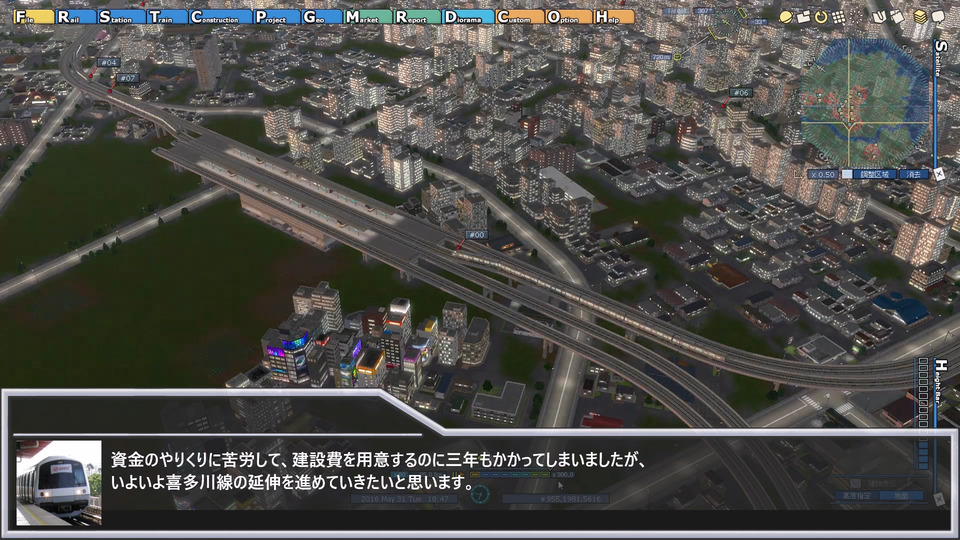Open the Market menu
The image size is (960, 540).
[x=367, y=17]
